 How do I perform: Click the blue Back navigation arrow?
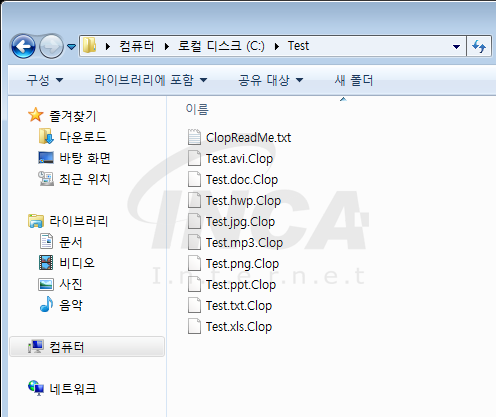point(23,46)
